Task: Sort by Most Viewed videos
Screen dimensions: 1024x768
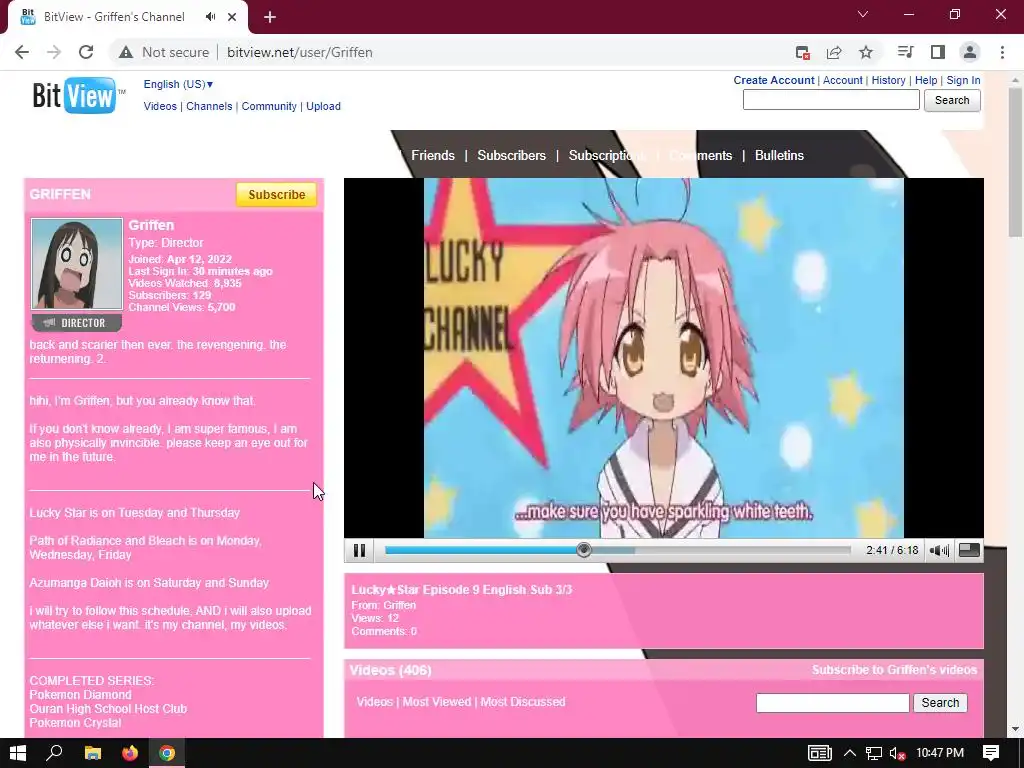Action: tap(436, 702)
